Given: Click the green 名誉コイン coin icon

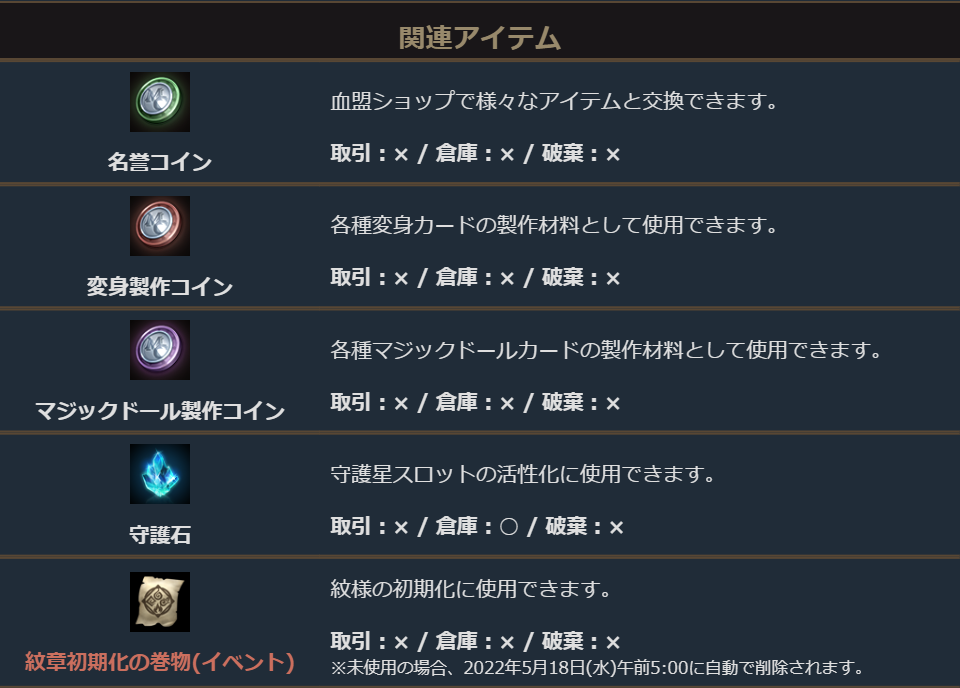Looking at the screenshot, I should point(160,102).
